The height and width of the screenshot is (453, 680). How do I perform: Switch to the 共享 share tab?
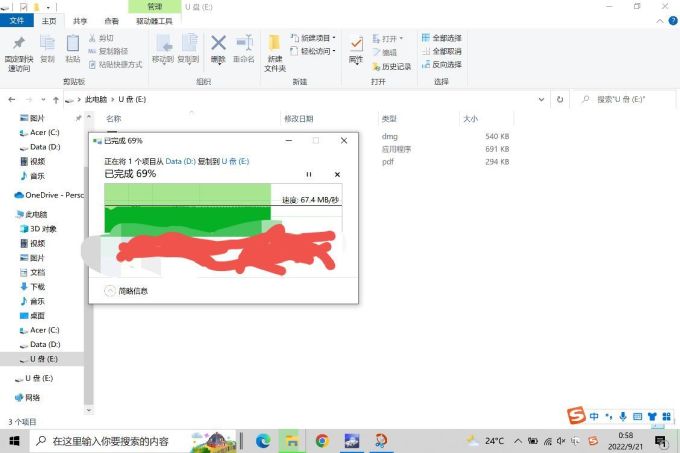click(80, 21)
